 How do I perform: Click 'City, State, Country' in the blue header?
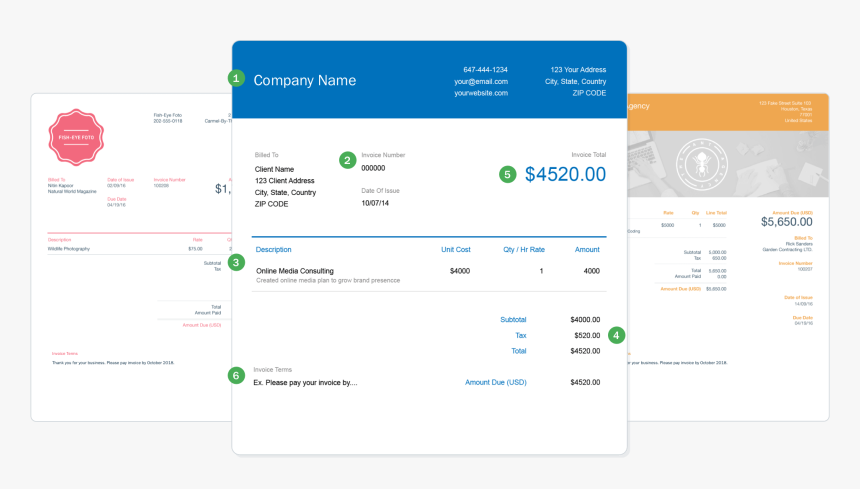pos(575,82)
